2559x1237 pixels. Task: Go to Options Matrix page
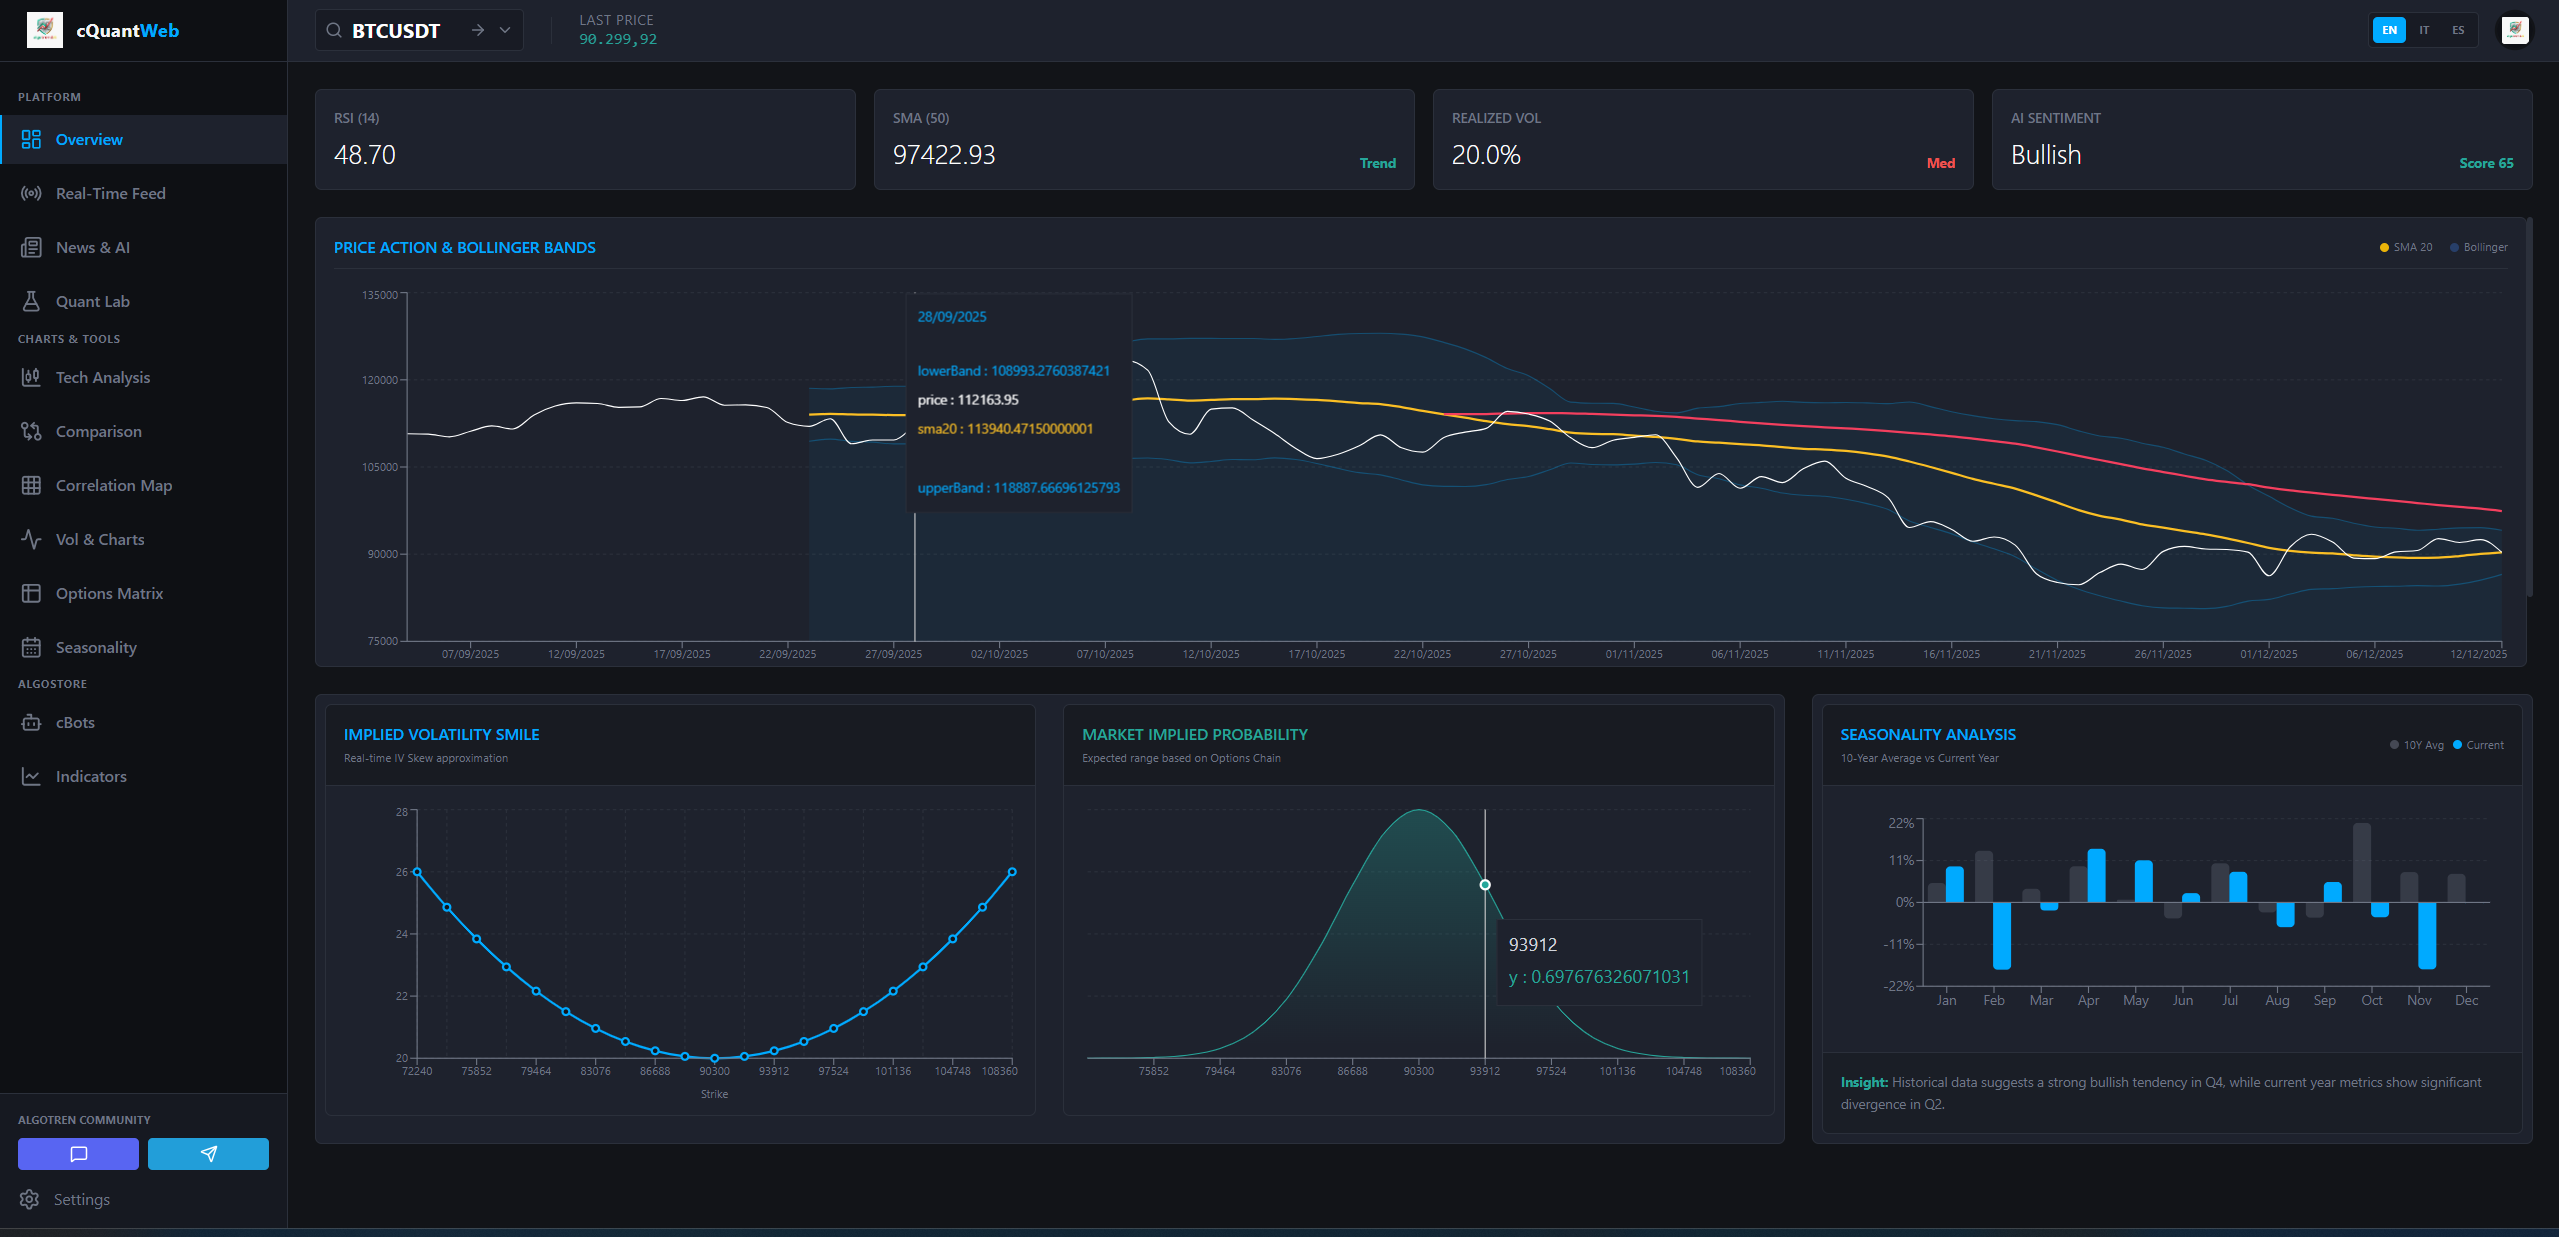coord(109,593)
